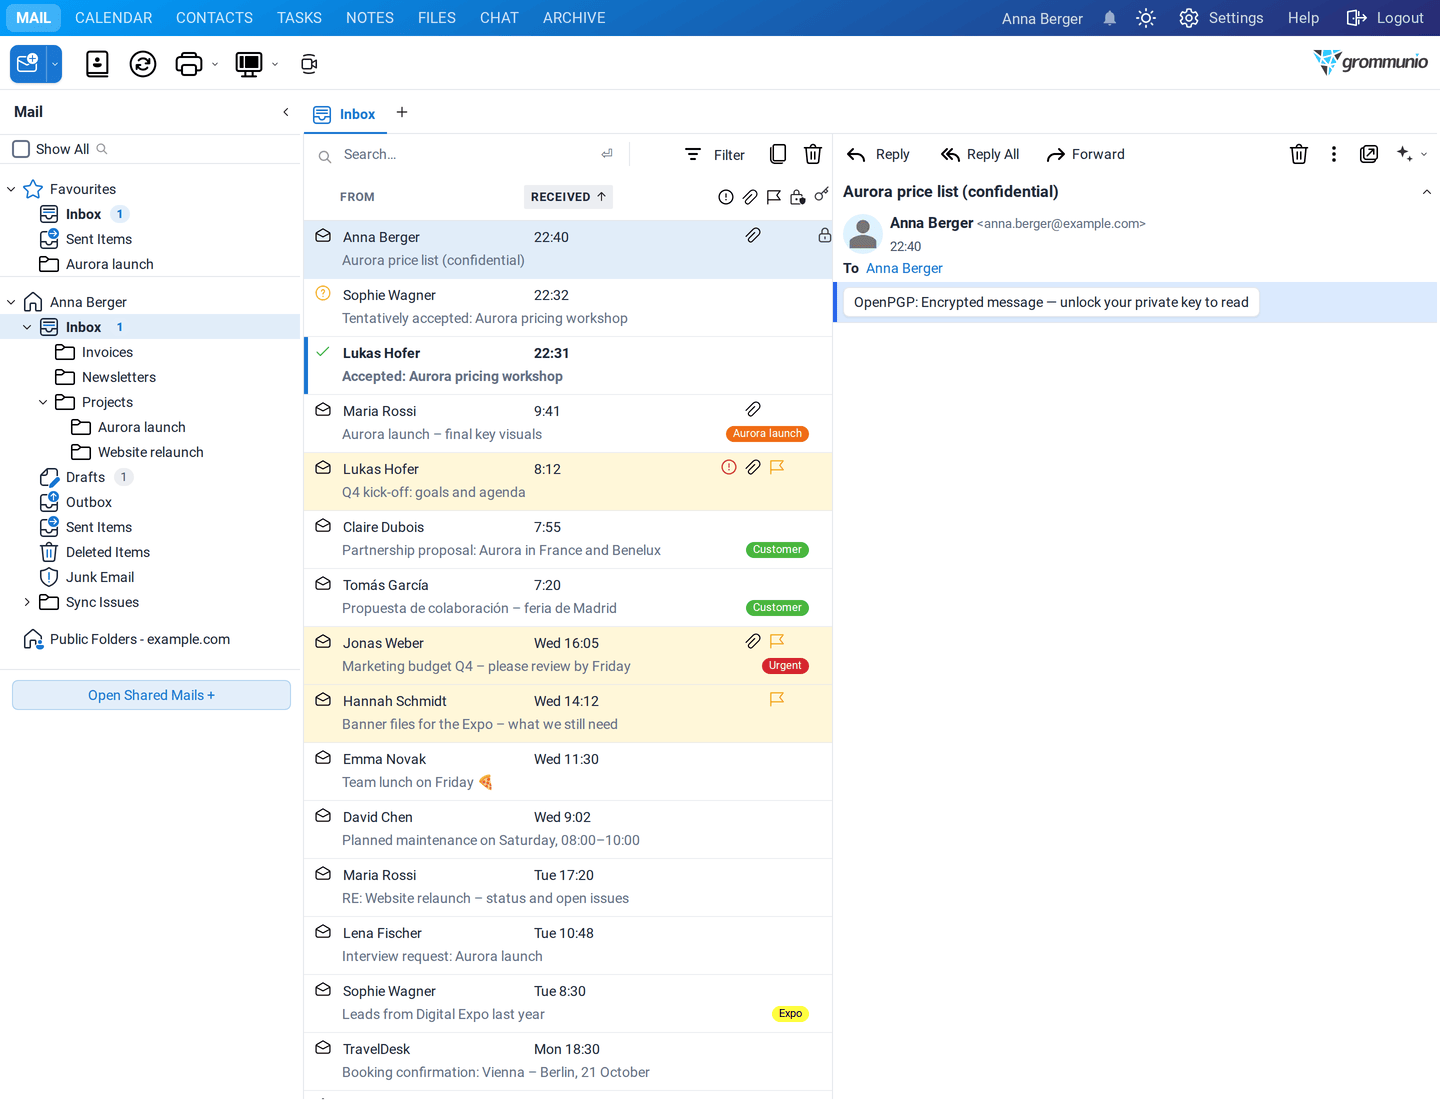The image size is (1440, 1100).
Task: Click the video meeting icon in toolbar
Action: coord(309,64)
